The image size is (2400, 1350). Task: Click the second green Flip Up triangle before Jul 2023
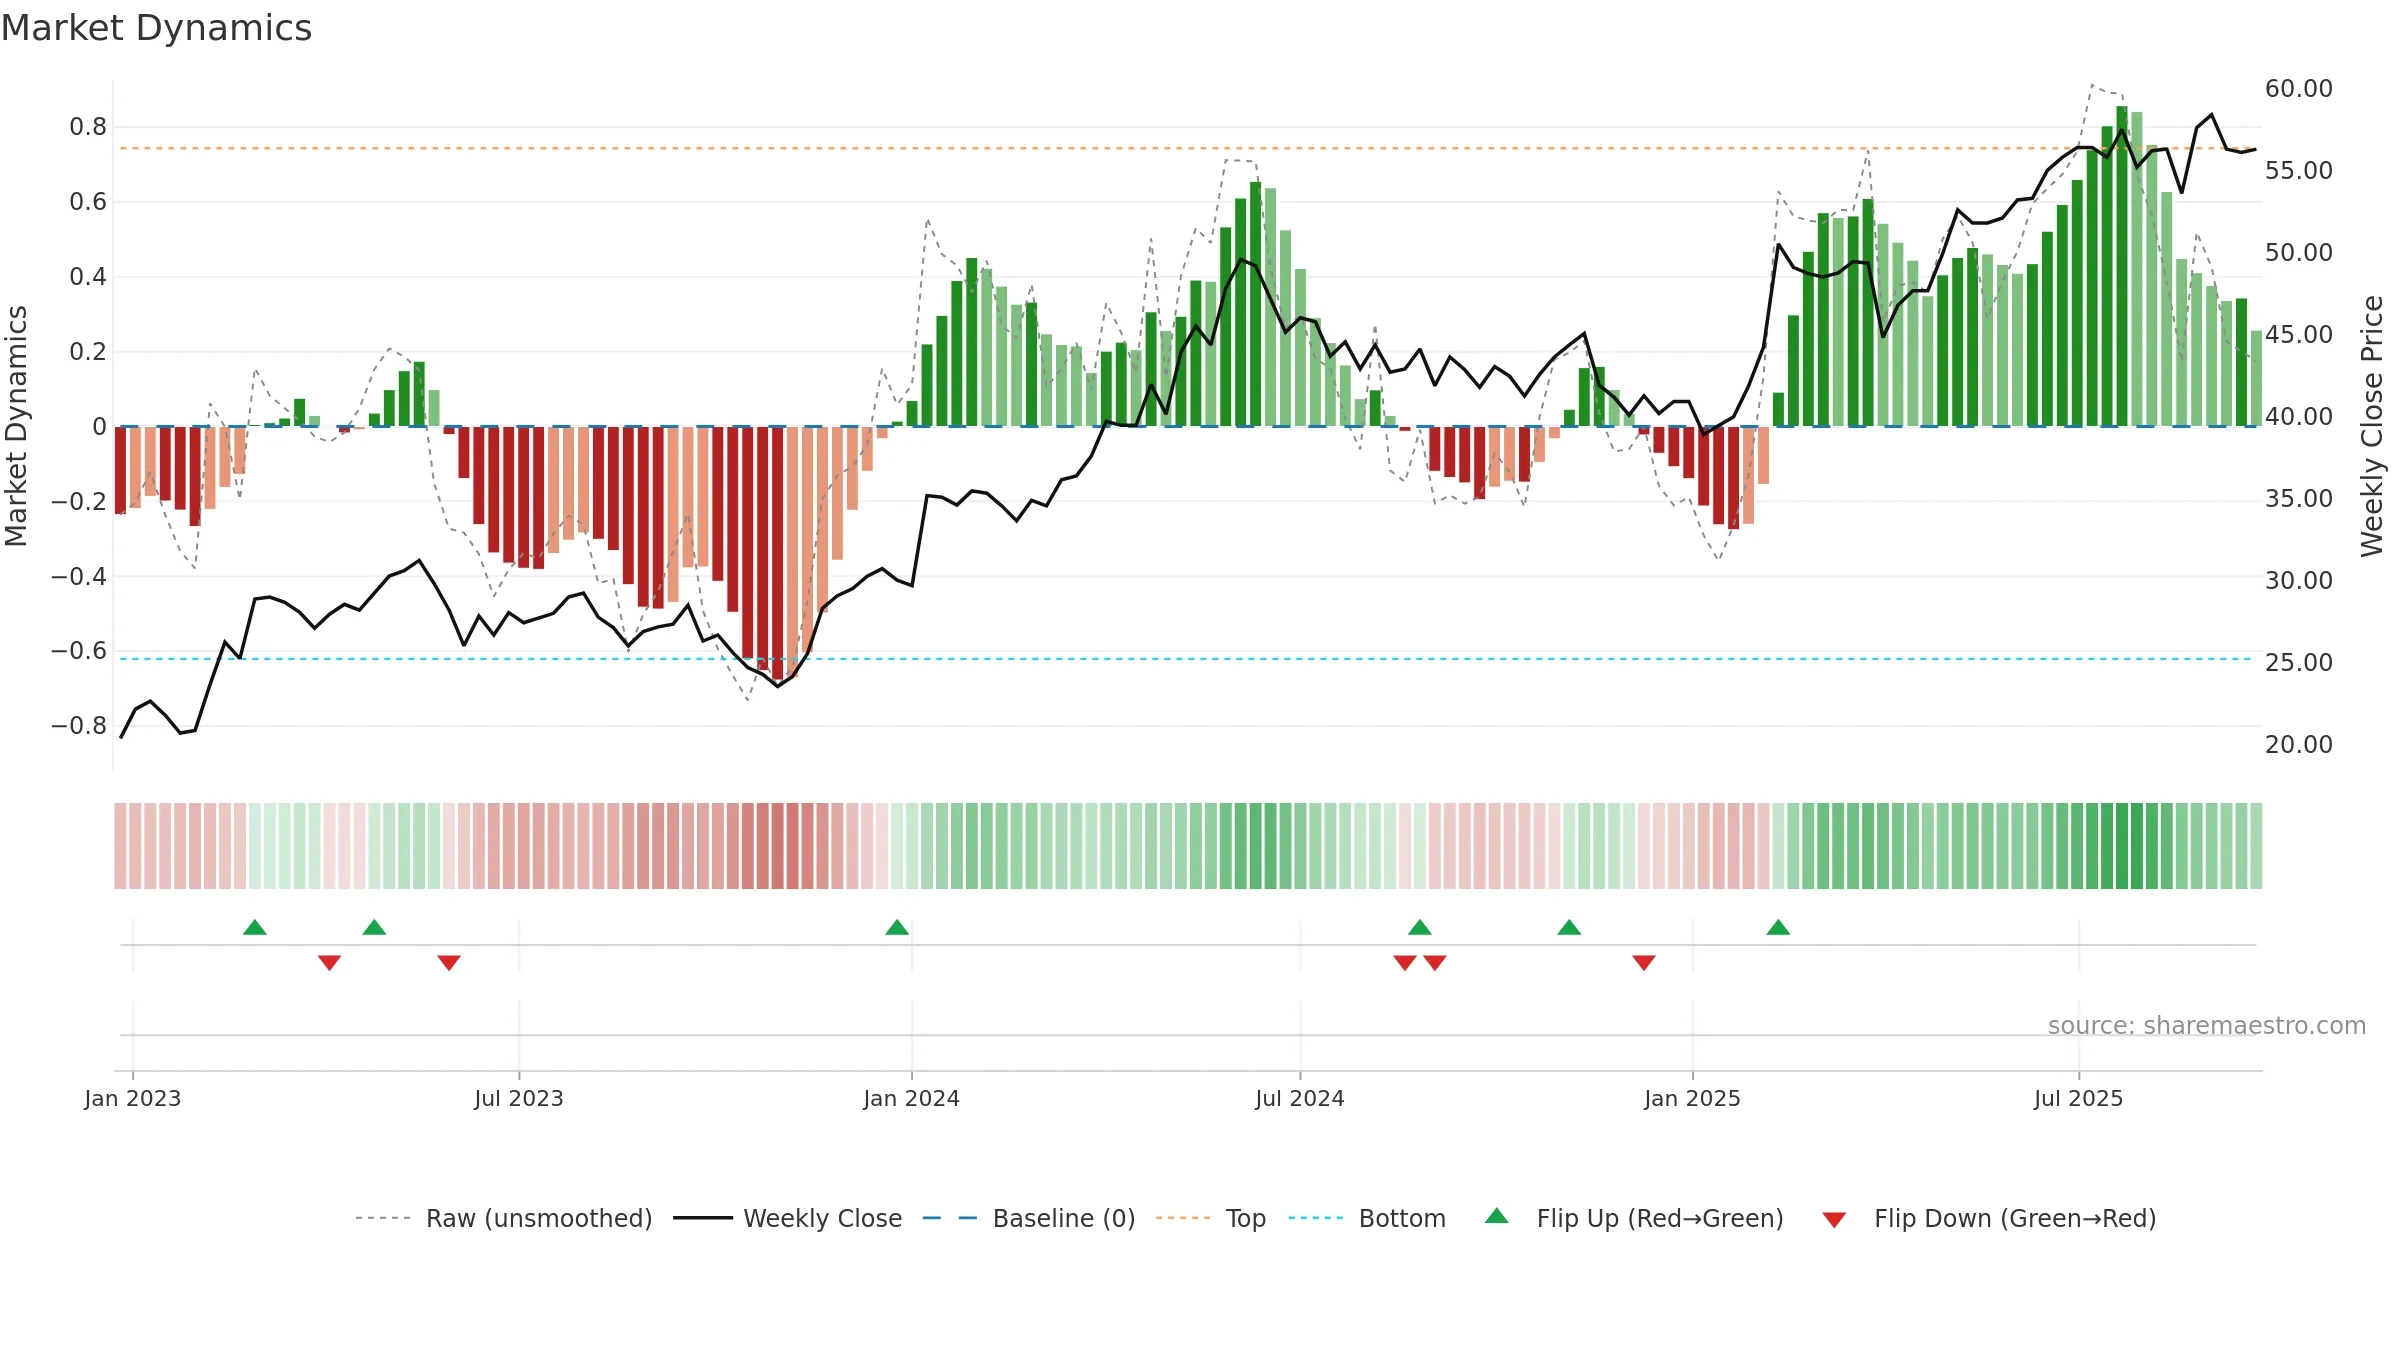pos(374,927)
